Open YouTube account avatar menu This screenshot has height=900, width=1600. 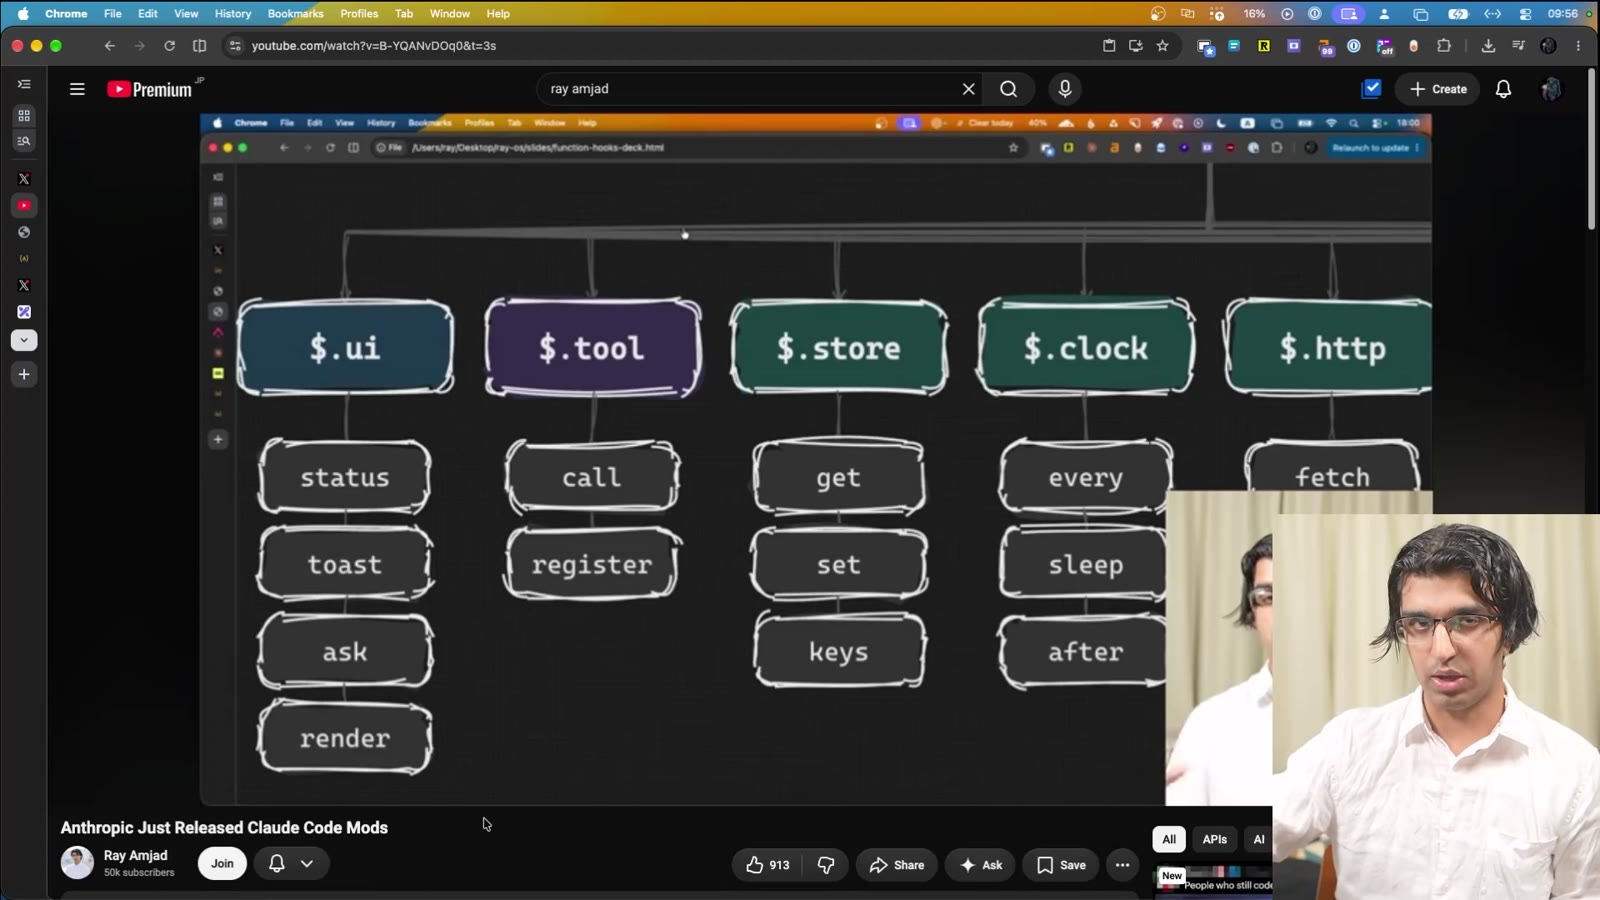[x=1551, y=89]
